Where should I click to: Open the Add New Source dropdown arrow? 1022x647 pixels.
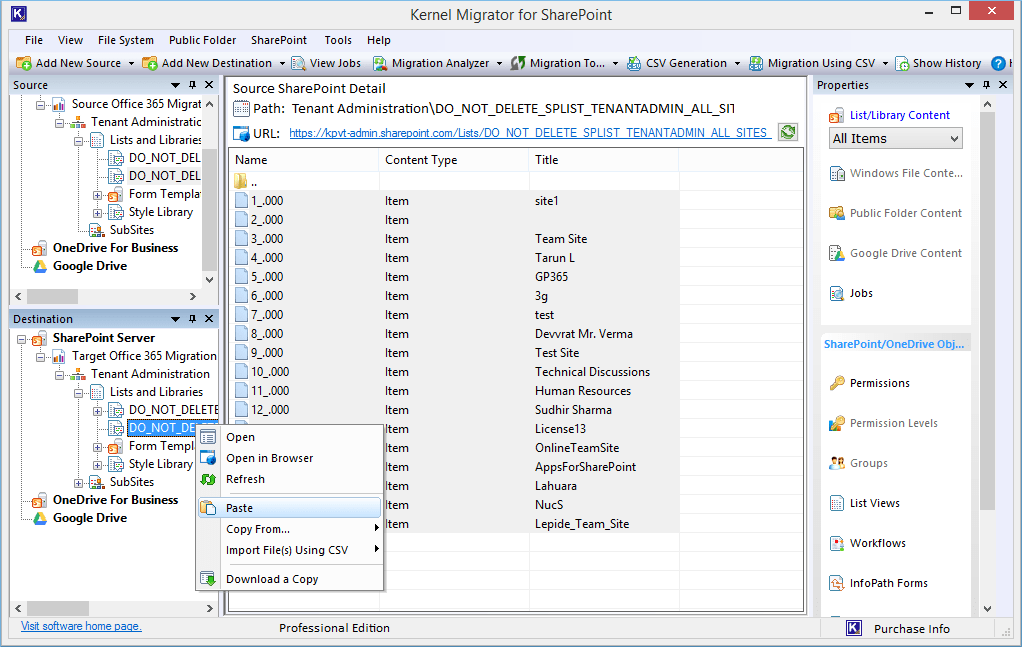[x=131, y=64]
